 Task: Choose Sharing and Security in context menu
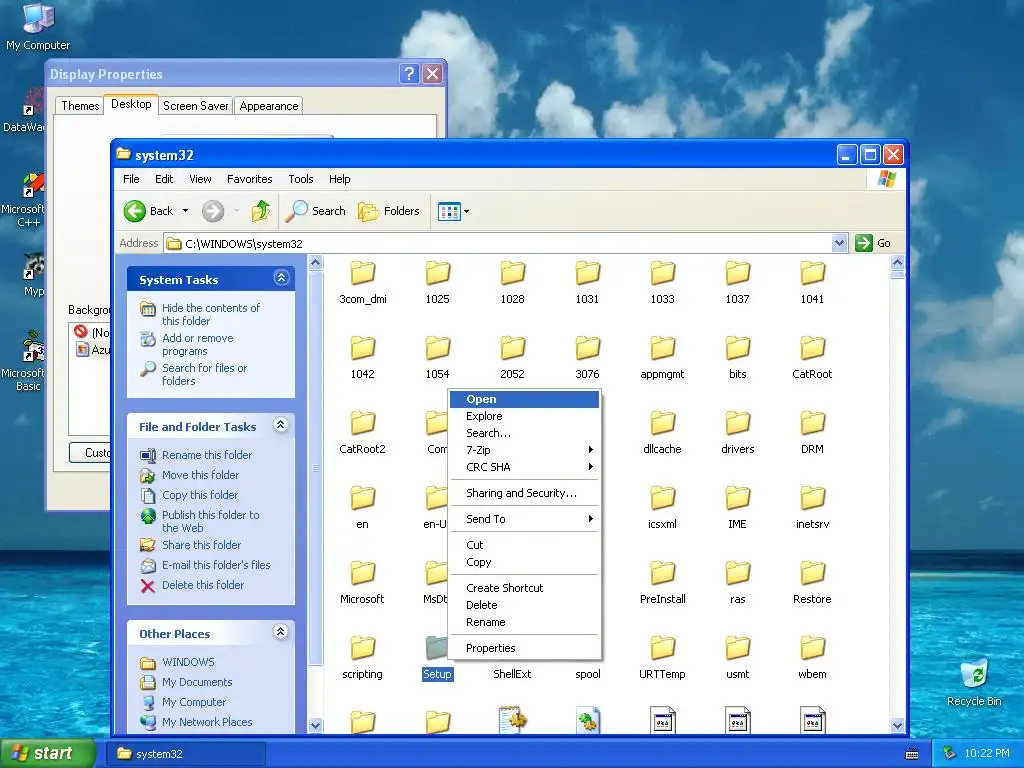[x=524, y=493]
